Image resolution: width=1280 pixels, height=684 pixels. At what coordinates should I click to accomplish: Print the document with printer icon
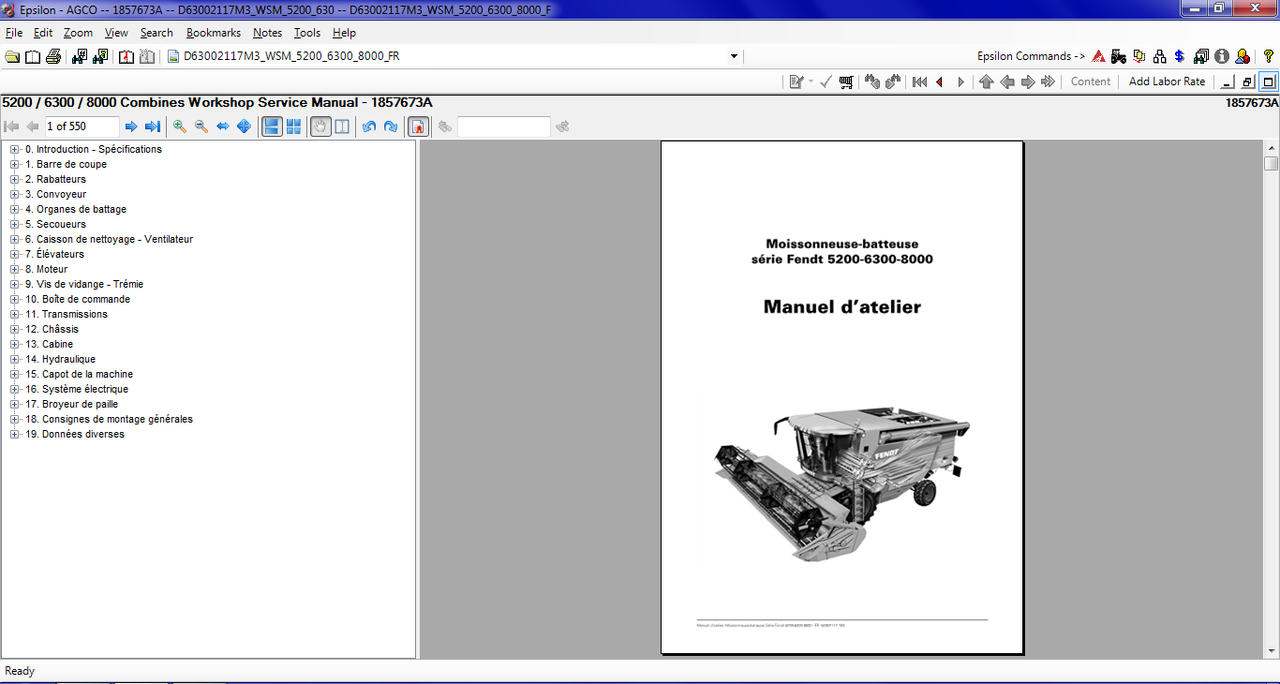pyautogui.click(x=53, y=57)
